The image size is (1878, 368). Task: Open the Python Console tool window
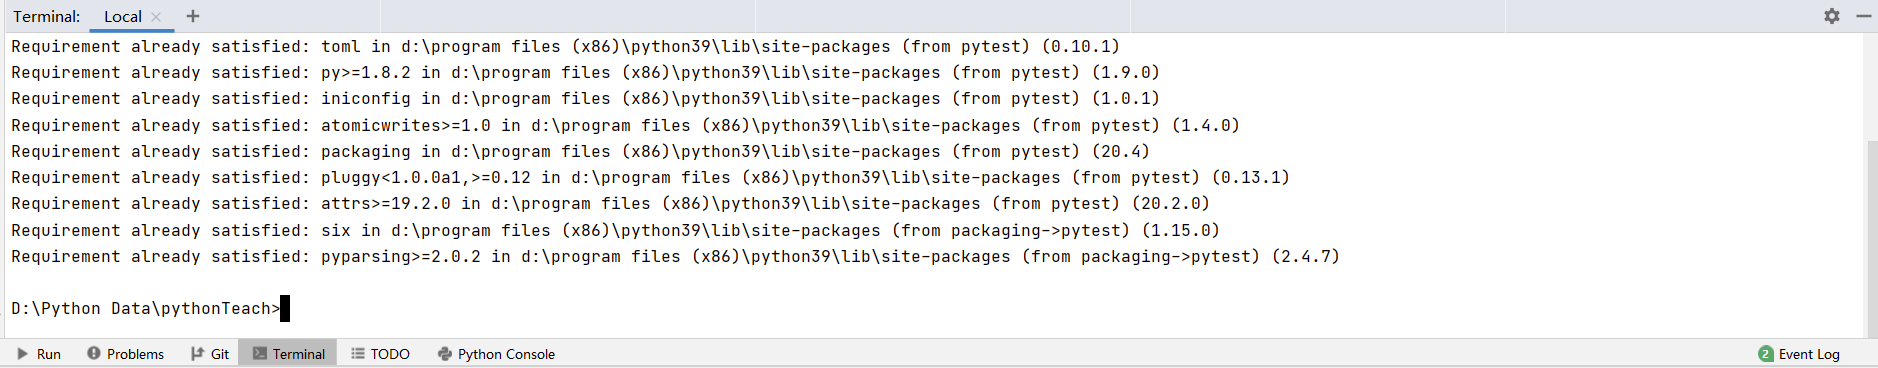click(497, 354)
